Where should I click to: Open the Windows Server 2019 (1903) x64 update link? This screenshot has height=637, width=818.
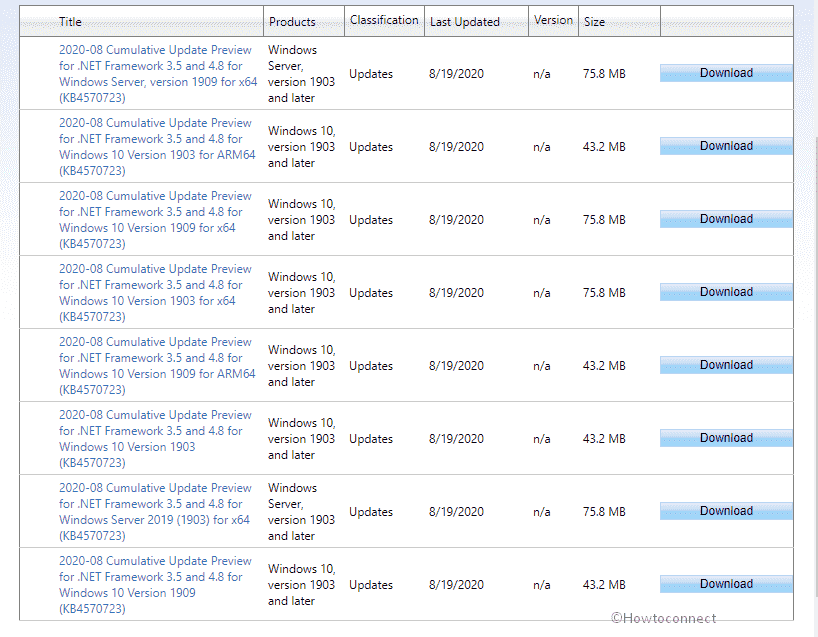tap(155, 512)
